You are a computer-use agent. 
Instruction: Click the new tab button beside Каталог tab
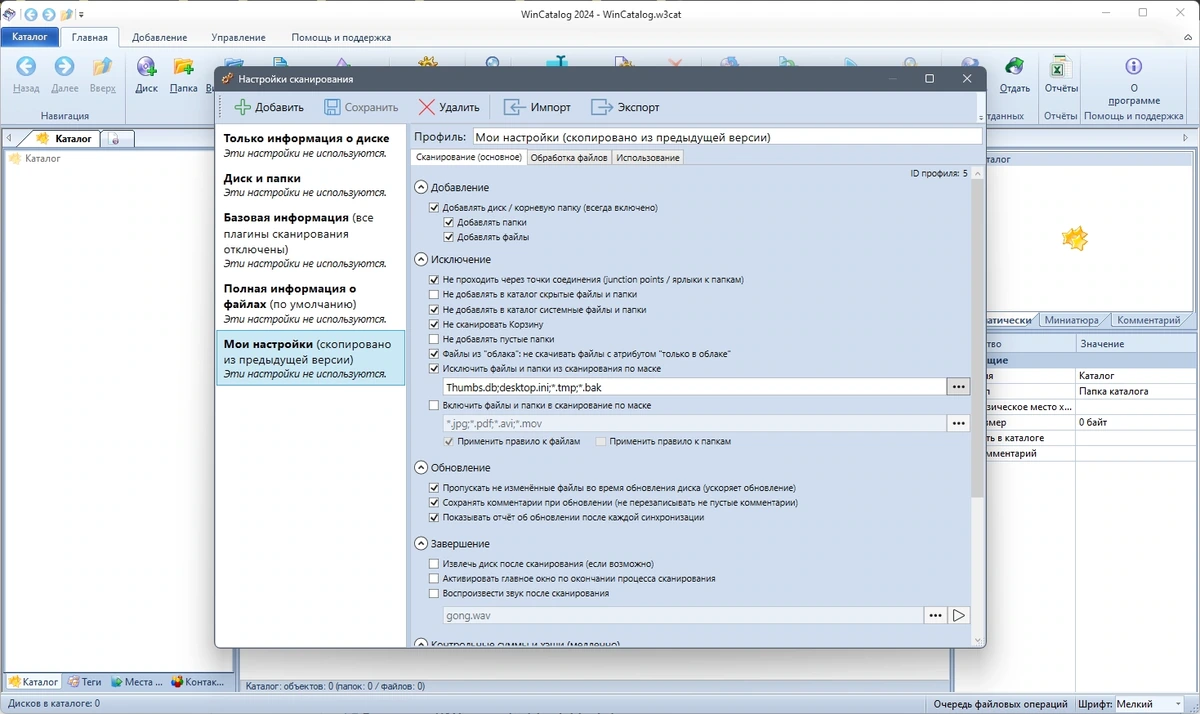pyautogui.click(x=116, y=139)
